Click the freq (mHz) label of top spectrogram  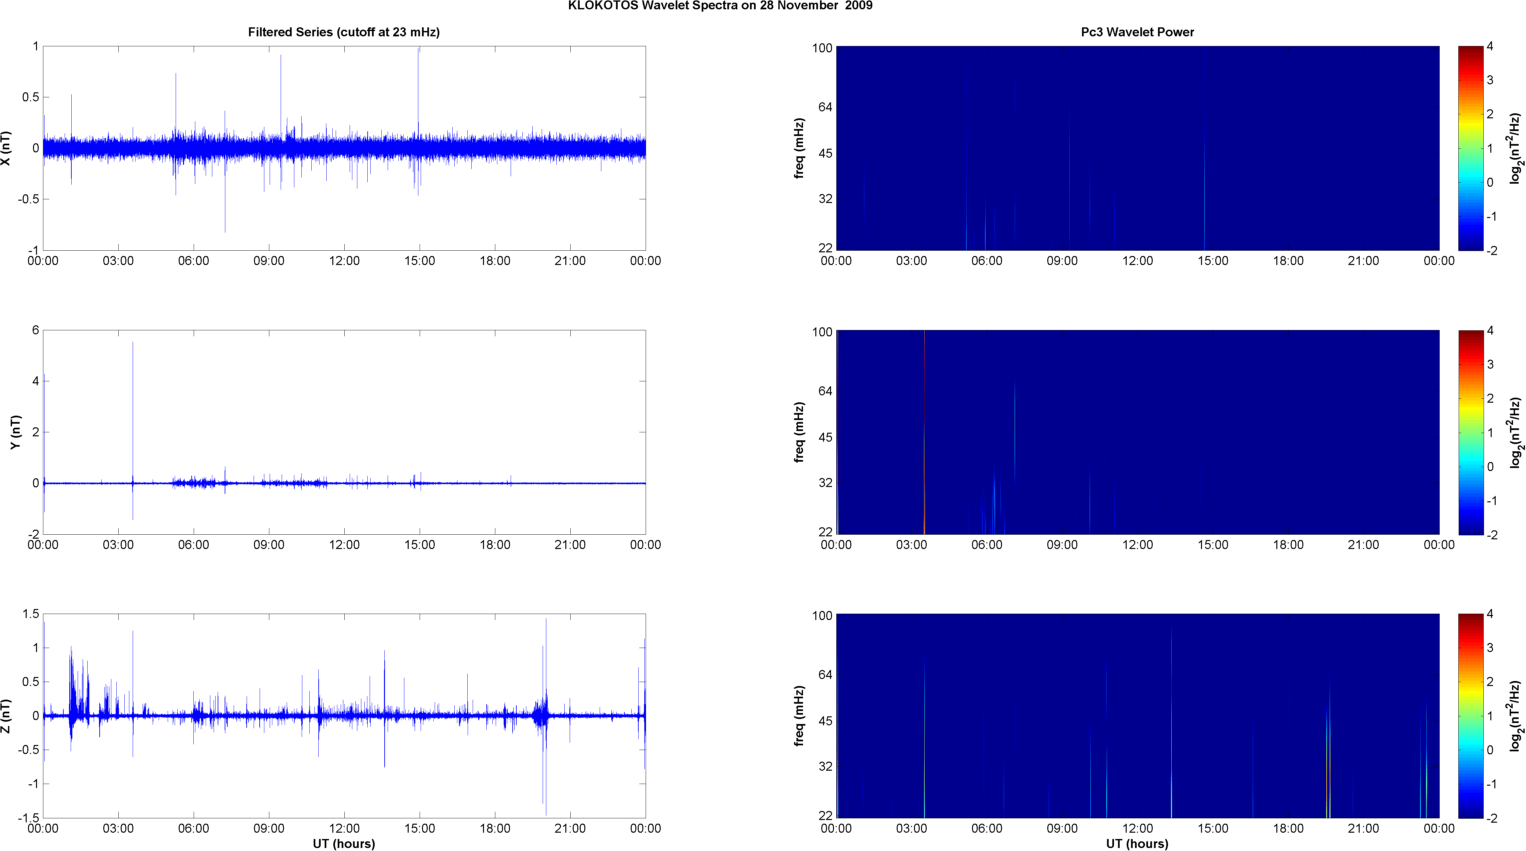(x=799, y=148)
